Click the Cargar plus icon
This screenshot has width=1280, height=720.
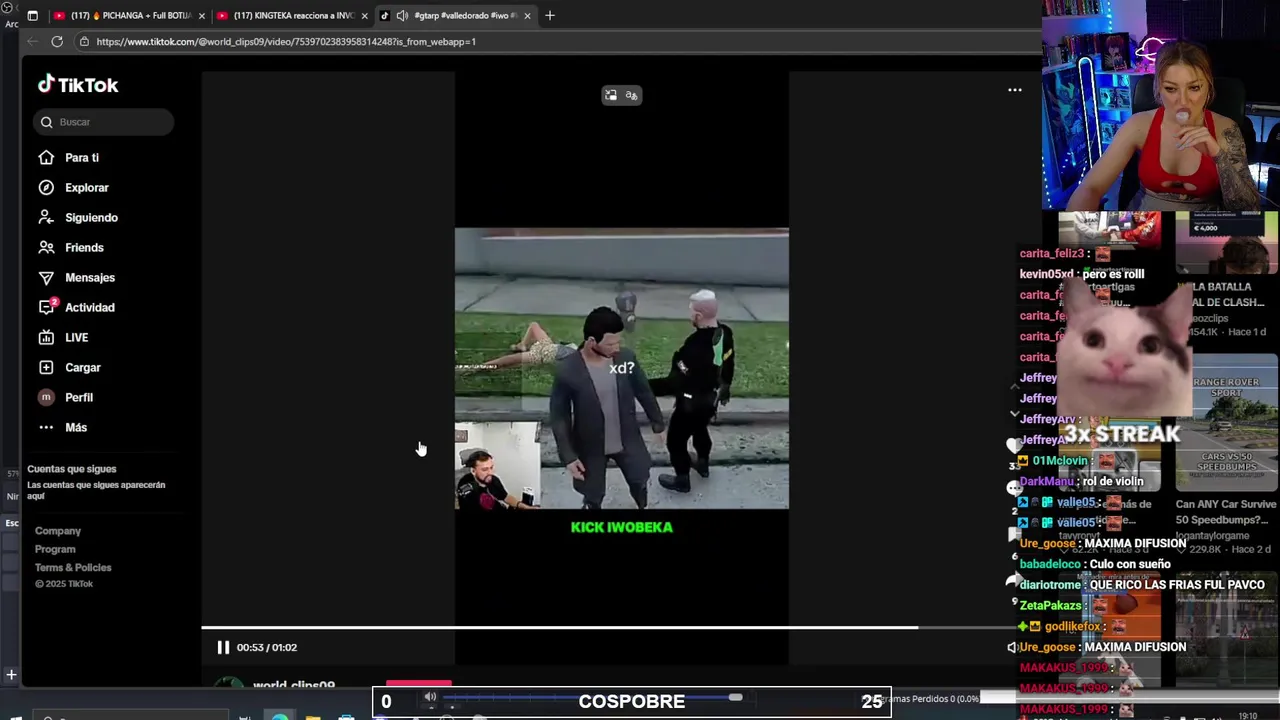pyautogui.click(x=46, y=368)
